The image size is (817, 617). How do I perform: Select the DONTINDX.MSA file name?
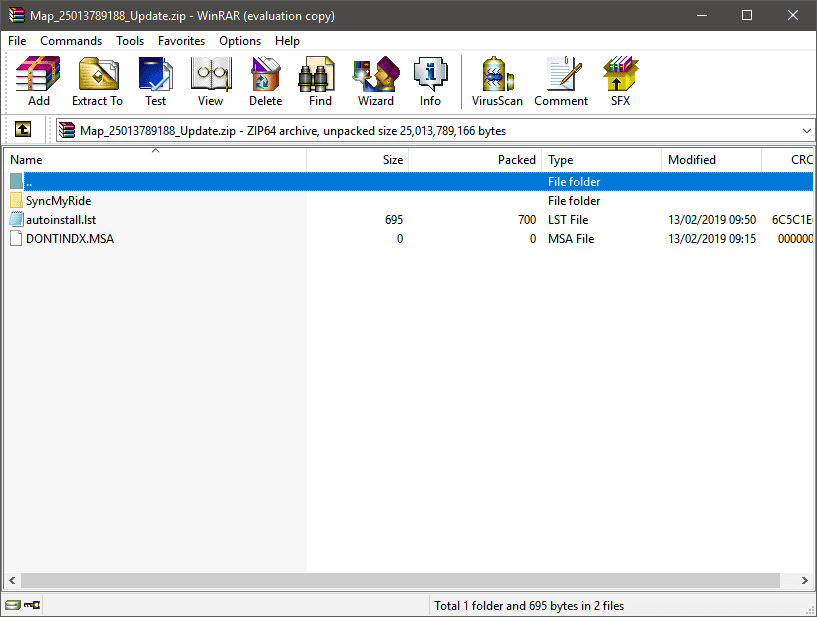70,239
